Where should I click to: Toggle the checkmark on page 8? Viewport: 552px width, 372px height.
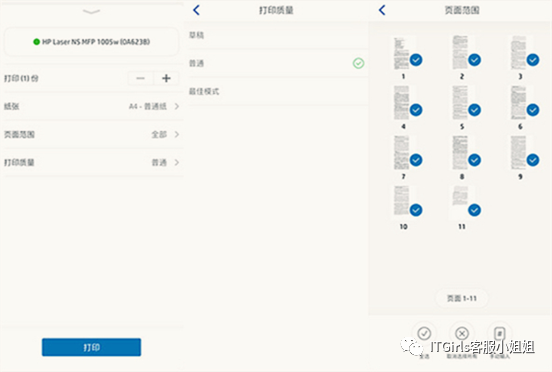[x=475, y=160]
